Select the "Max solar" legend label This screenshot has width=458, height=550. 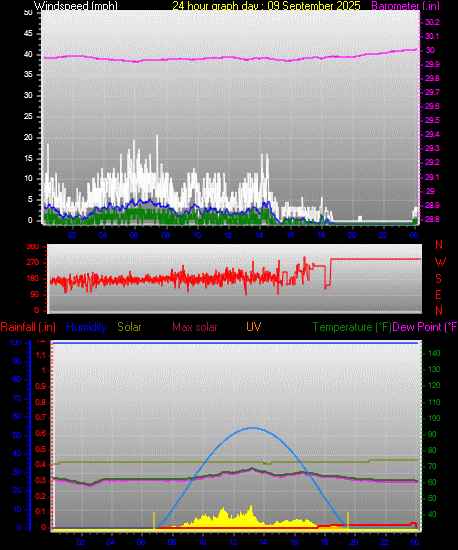195,327
